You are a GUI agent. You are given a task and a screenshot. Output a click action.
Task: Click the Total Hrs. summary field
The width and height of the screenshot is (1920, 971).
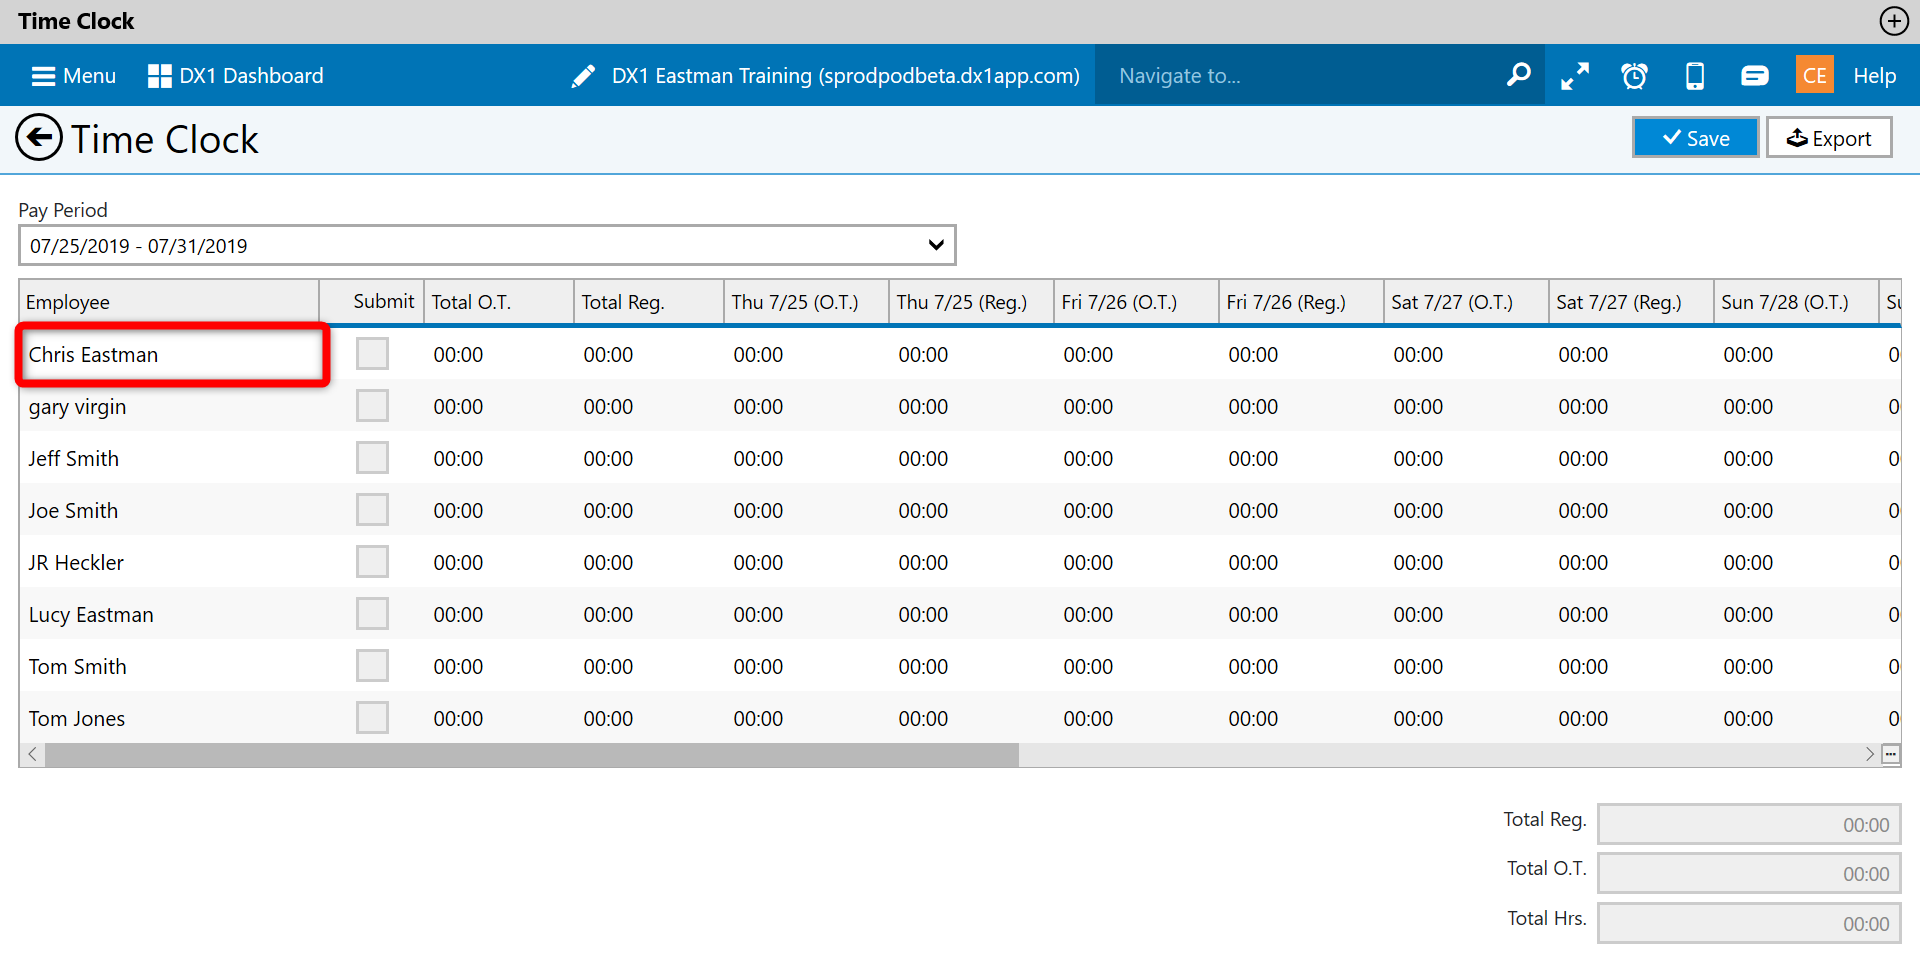(1749, 924)
